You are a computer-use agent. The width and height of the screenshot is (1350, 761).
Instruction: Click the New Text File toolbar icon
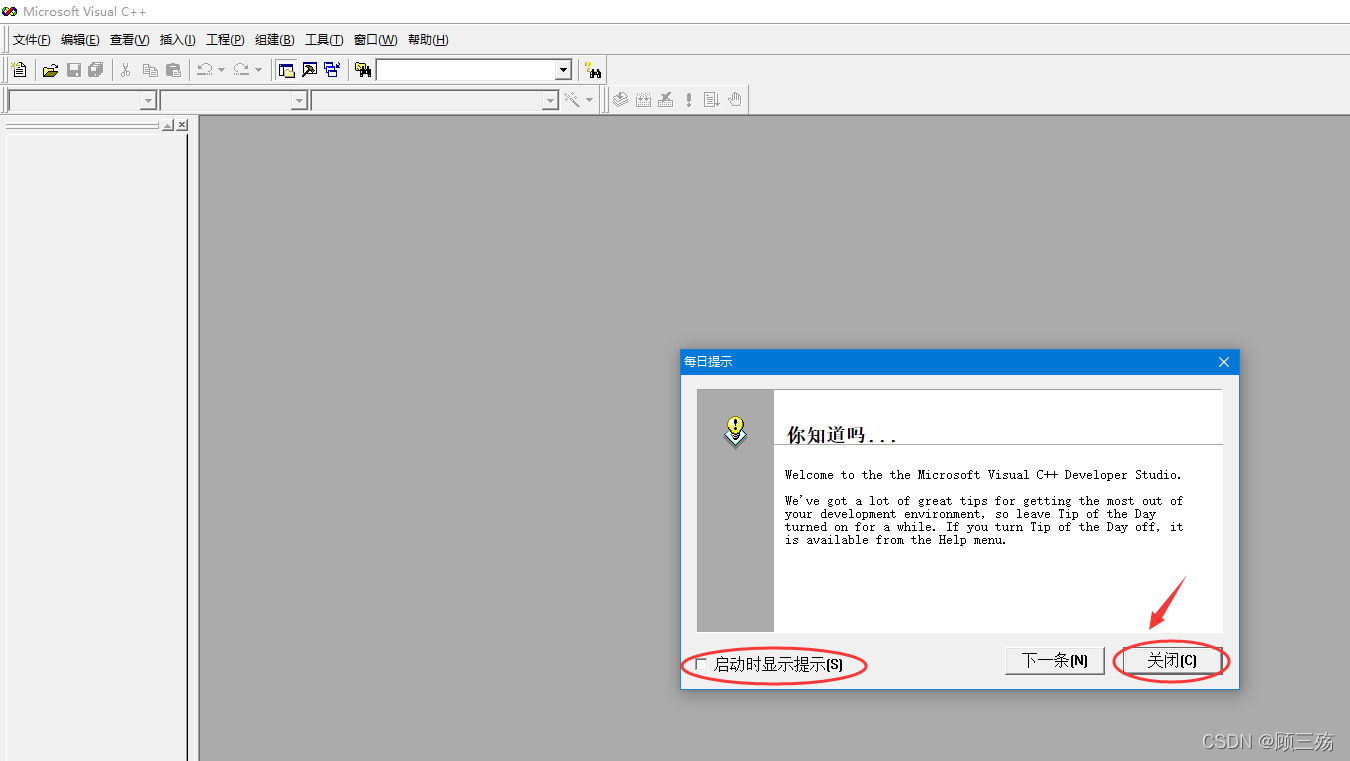(19, 70)
